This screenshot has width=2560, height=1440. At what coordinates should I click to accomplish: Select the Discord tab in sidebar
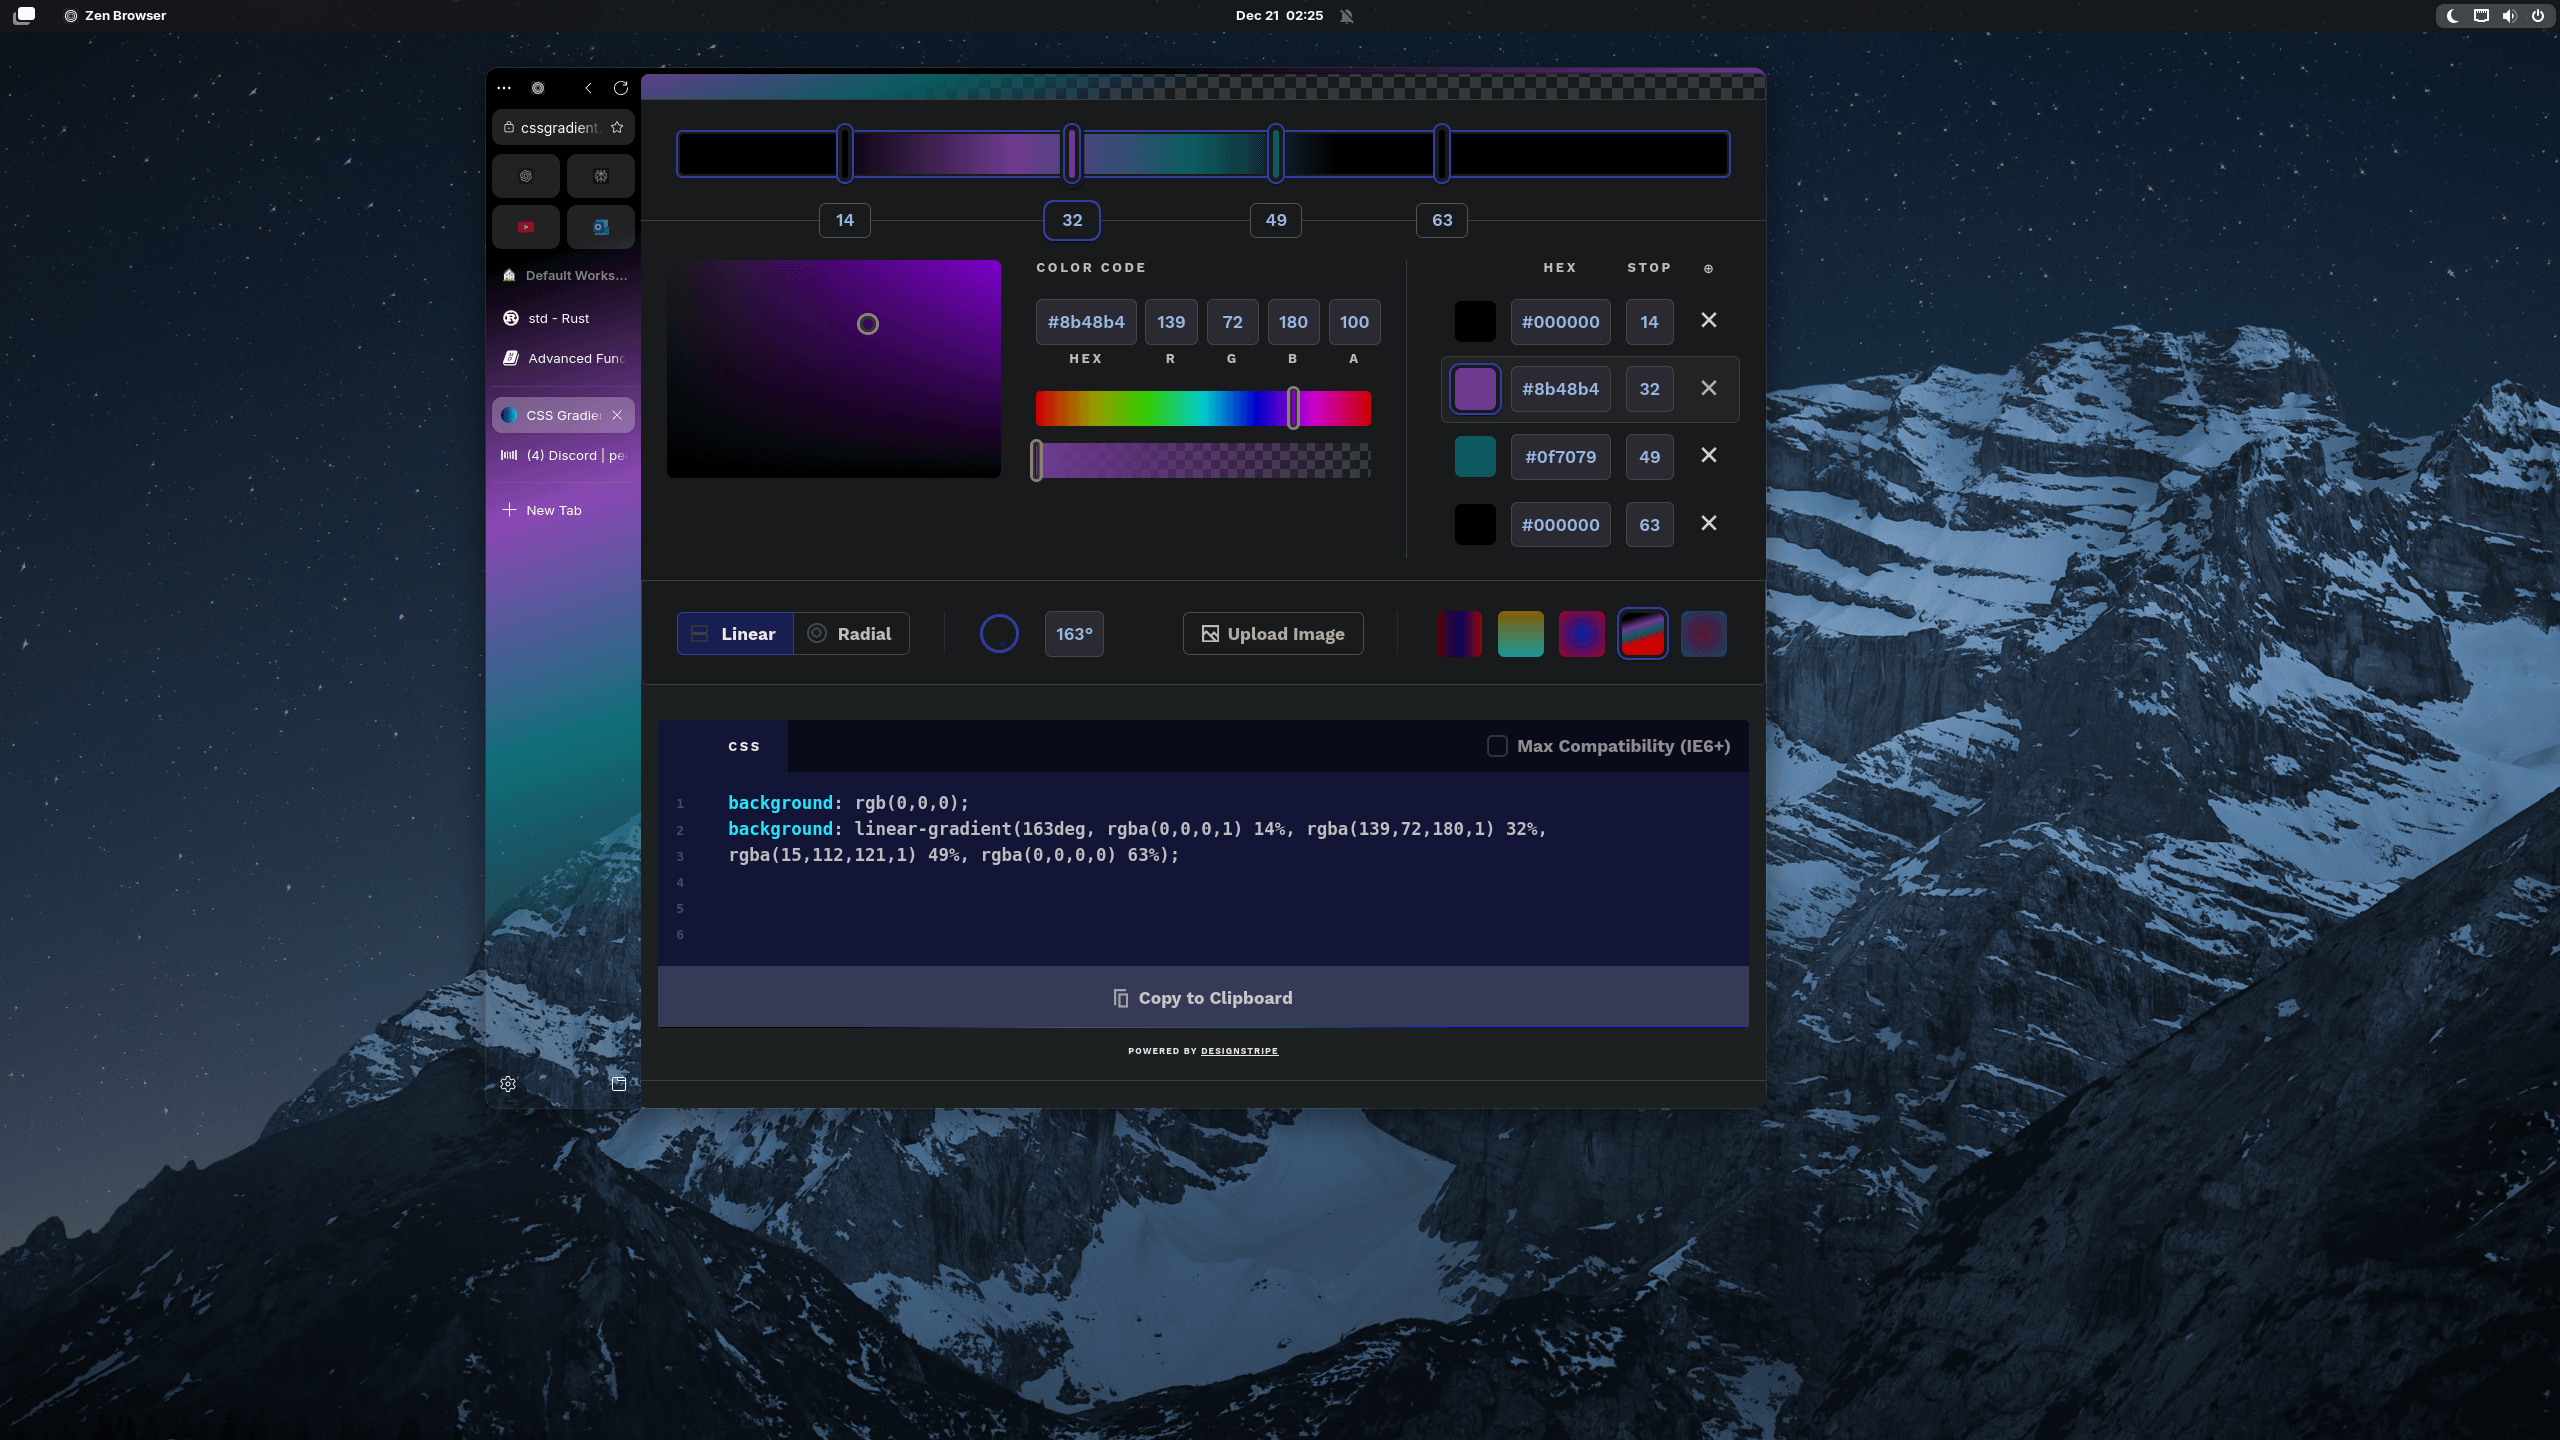[x=563, y=455]
